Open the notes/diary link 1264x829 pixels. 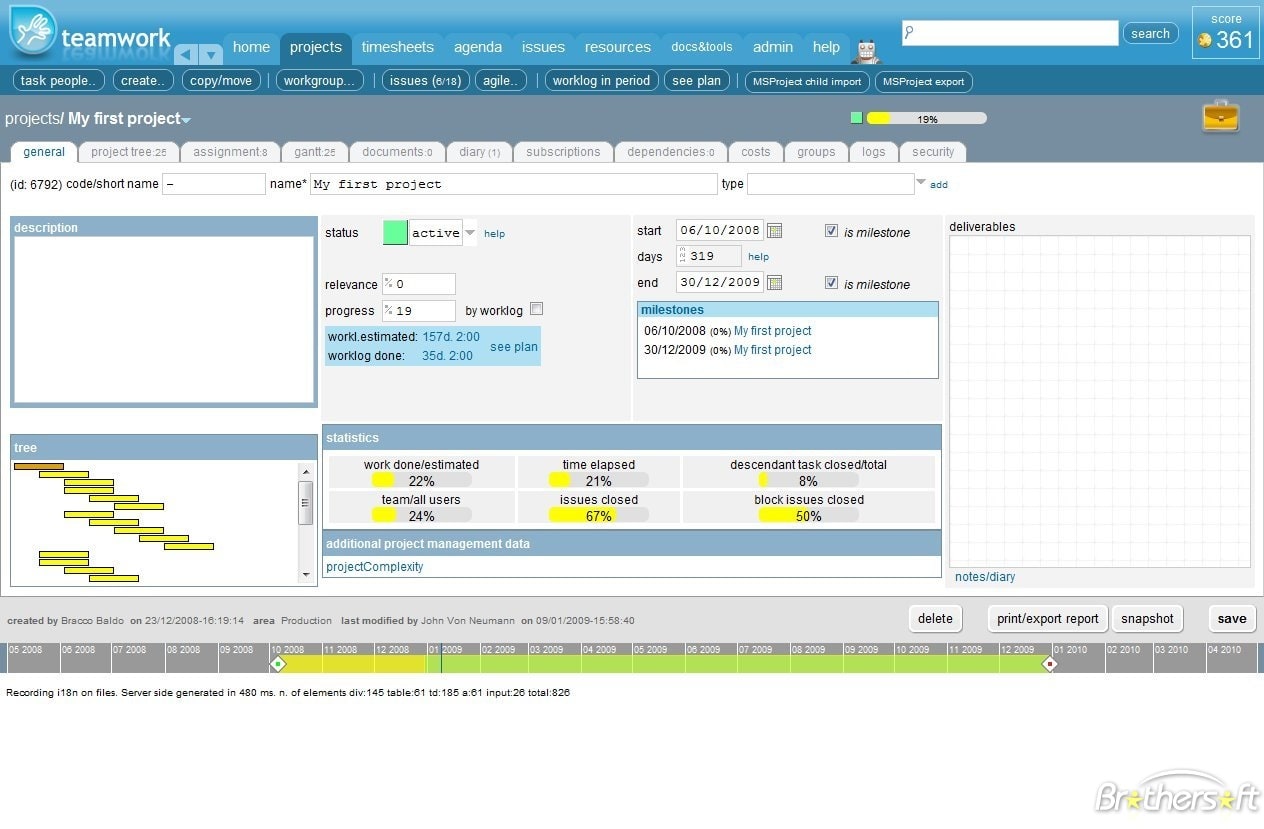tap(985, 577)
